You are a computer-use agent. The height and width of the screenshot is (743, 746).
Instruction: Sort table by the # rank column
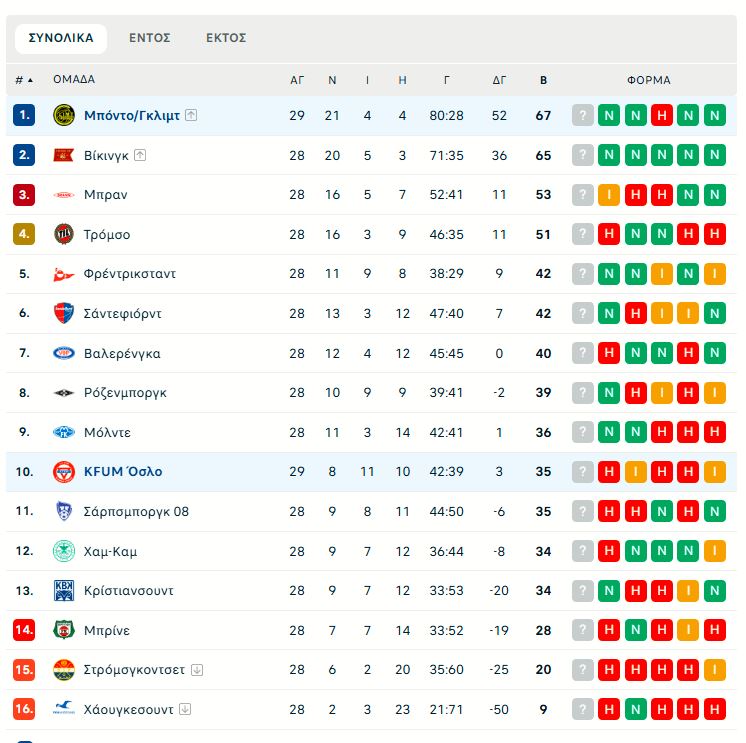pyautogui.click(x=24, y=80)
